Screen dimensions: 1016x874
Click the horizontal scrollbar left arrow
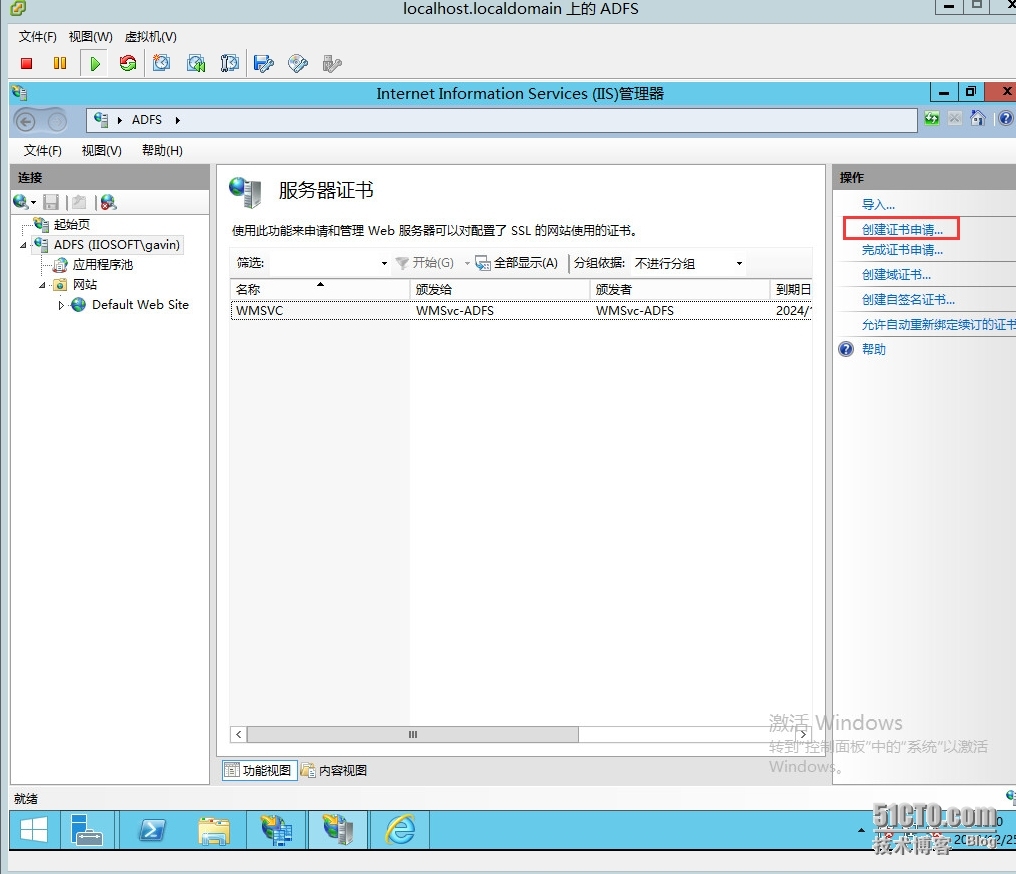click(x=238, y=735)
